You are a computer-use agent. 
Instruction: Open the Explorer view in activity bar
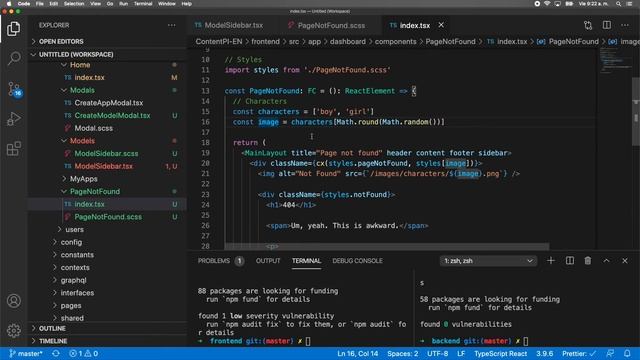[13, 29]
